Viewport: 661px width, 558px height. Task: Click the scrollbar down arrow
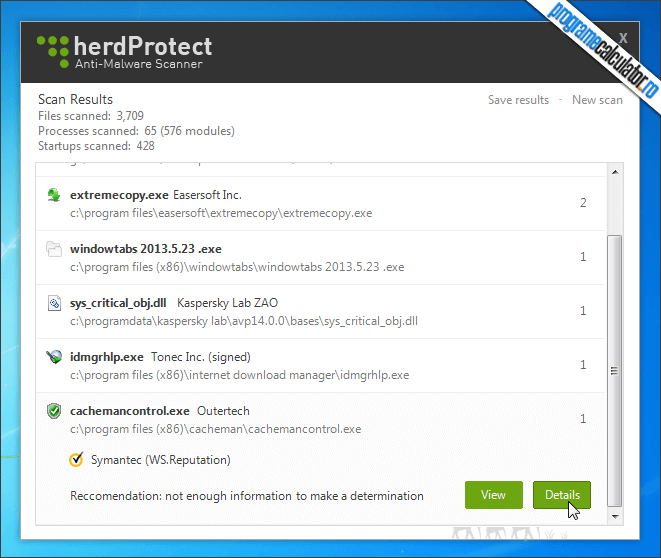pyautogui.click(x=615, y=516)
